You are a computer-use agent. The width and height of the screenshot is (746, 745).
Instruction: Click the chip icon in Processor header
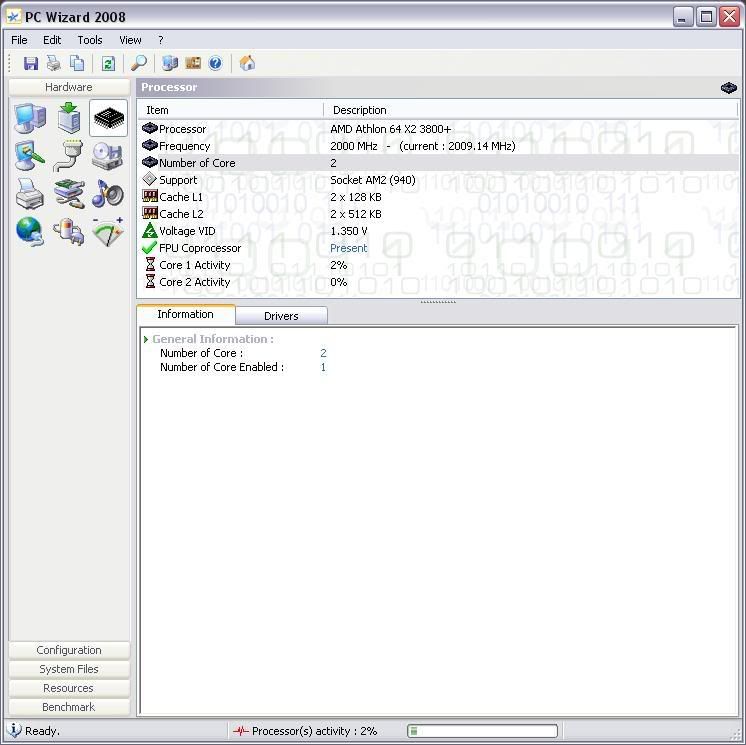pos(728,88)
